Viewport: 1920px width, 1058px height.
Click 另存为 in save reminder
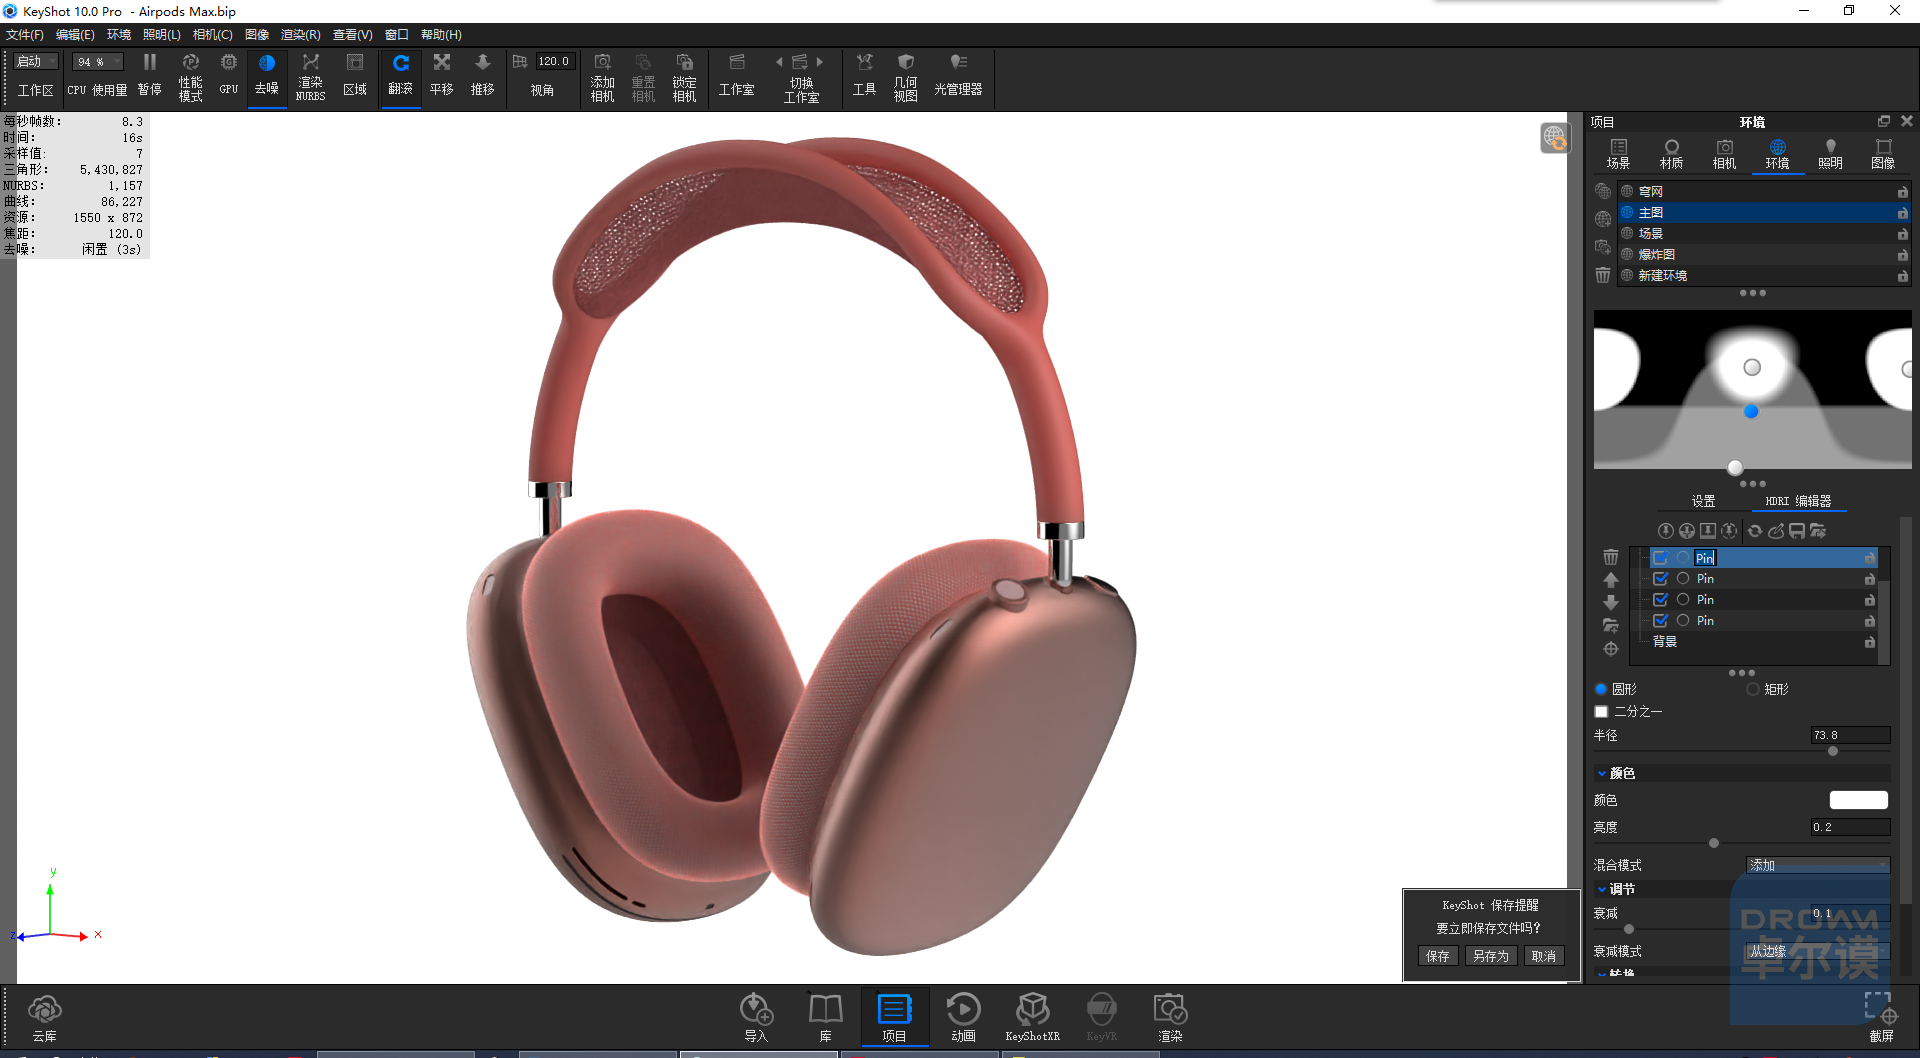(1490, 956)
